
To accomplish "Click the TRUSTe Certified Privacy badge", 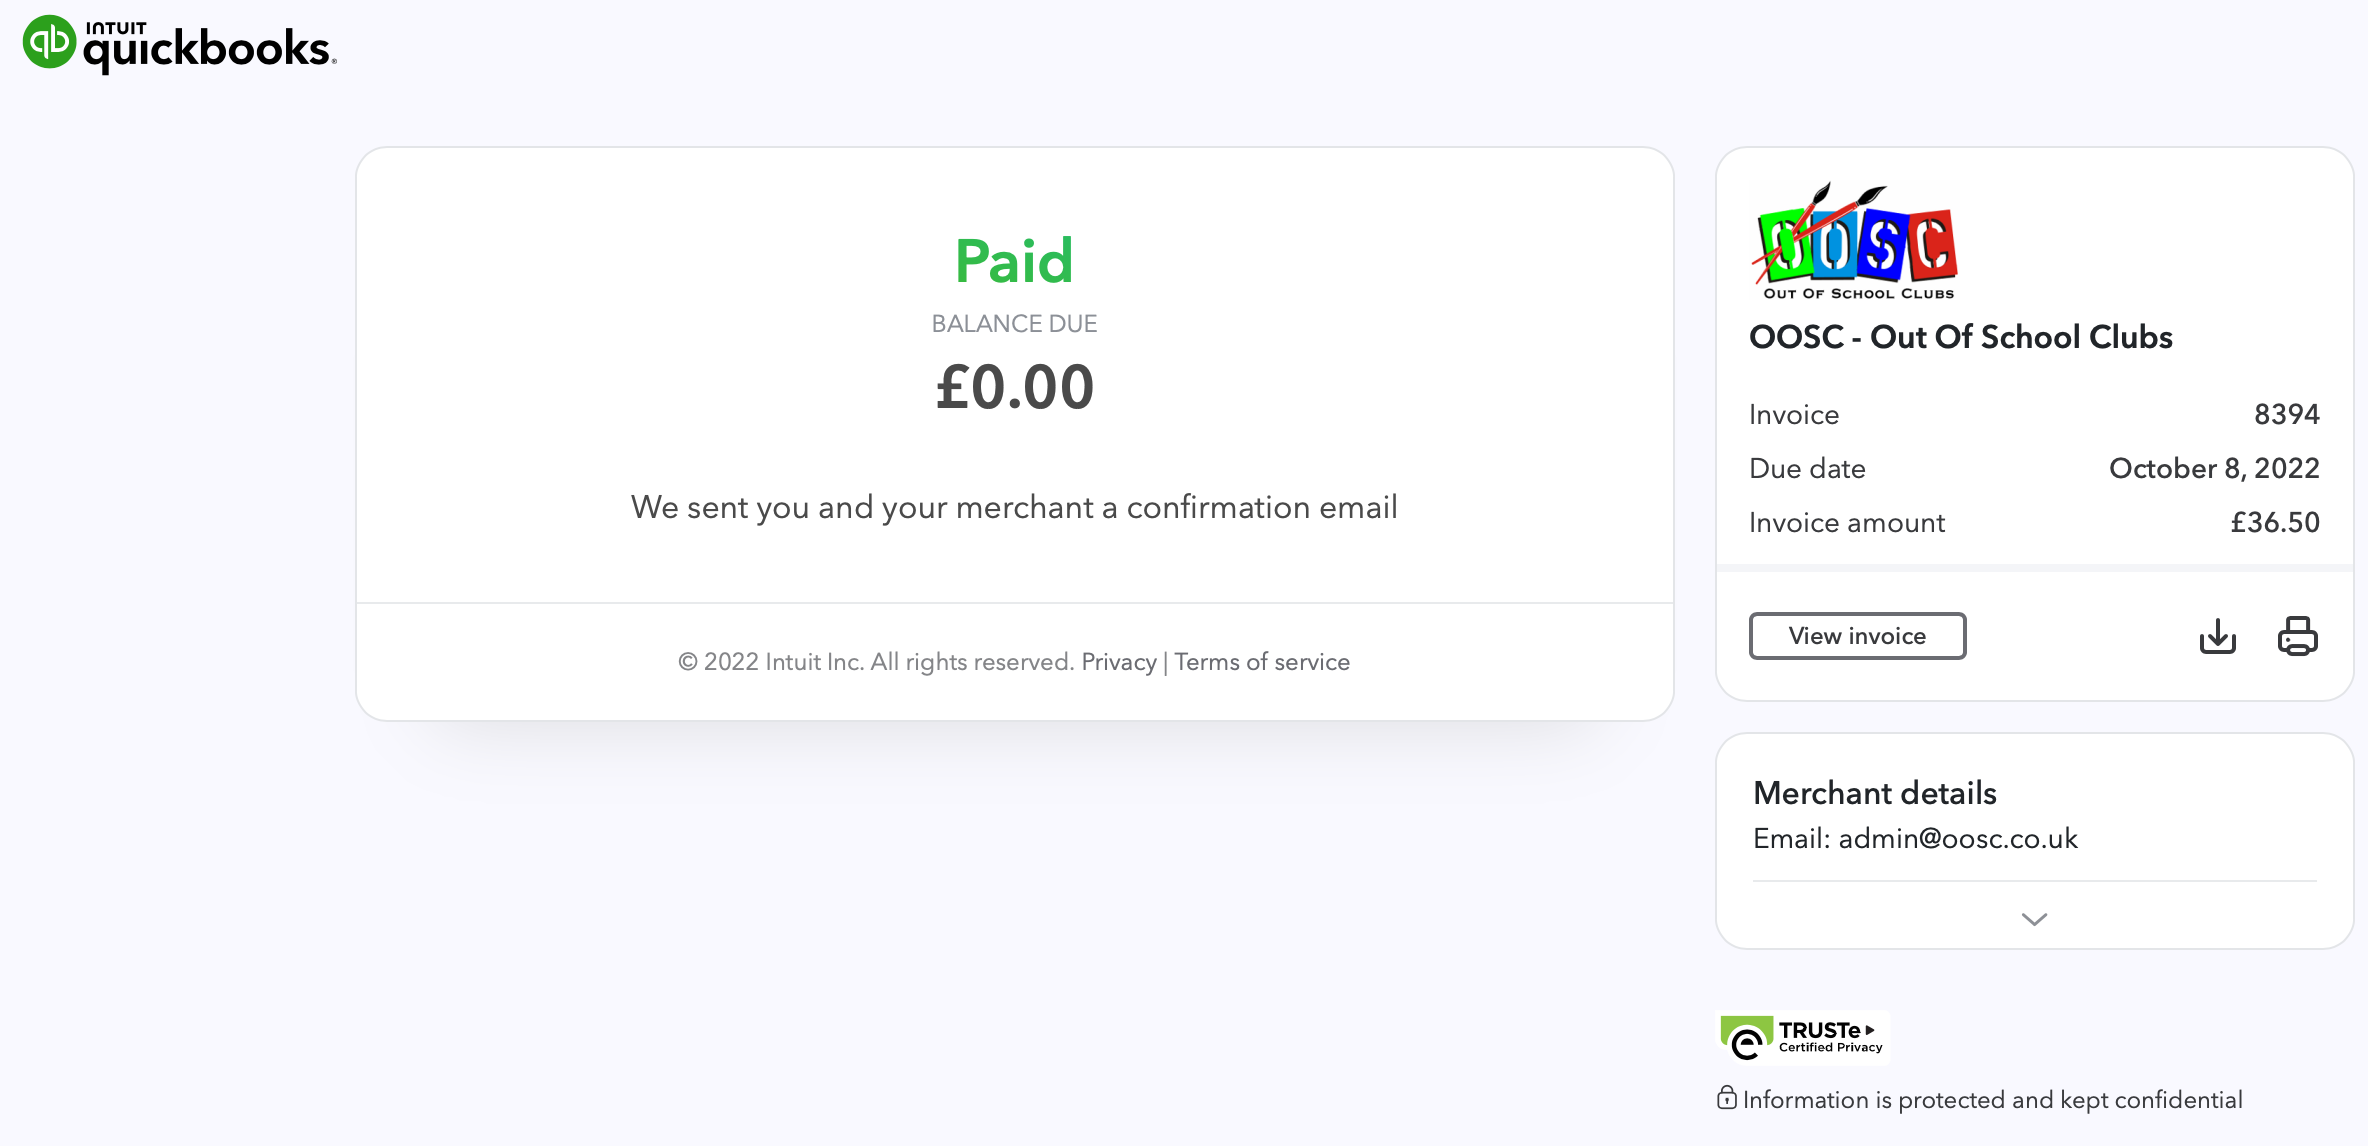I will (1801, 1038).
